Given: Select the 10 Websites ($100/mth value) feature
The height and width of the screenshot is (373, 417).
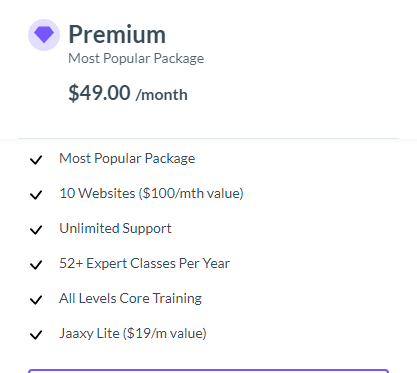Looking at the screenshot, I should (x=151, y=193).
